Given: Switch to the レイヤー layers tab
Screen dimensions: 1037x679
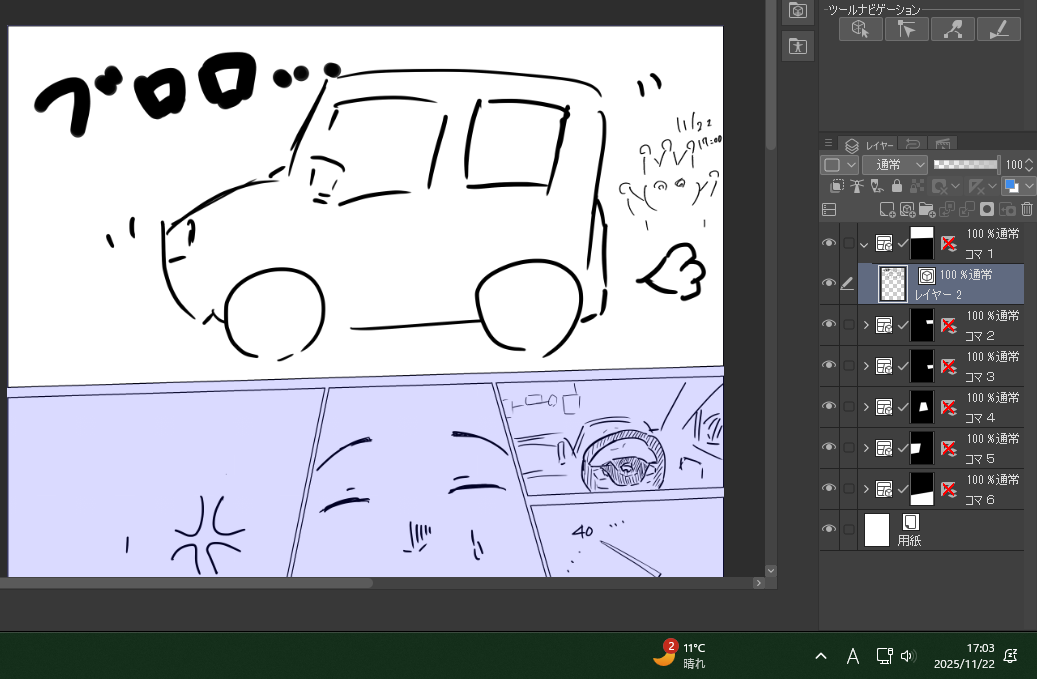Looking at the screenshot, I should click(x=870, y=145).
